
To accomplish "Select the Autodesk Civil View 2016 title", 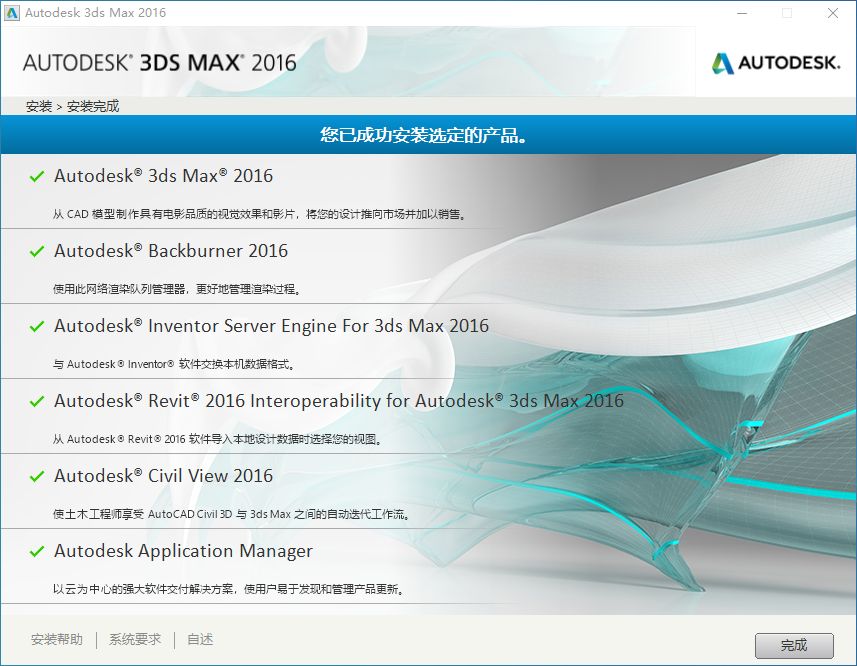I will click(163, 476).
